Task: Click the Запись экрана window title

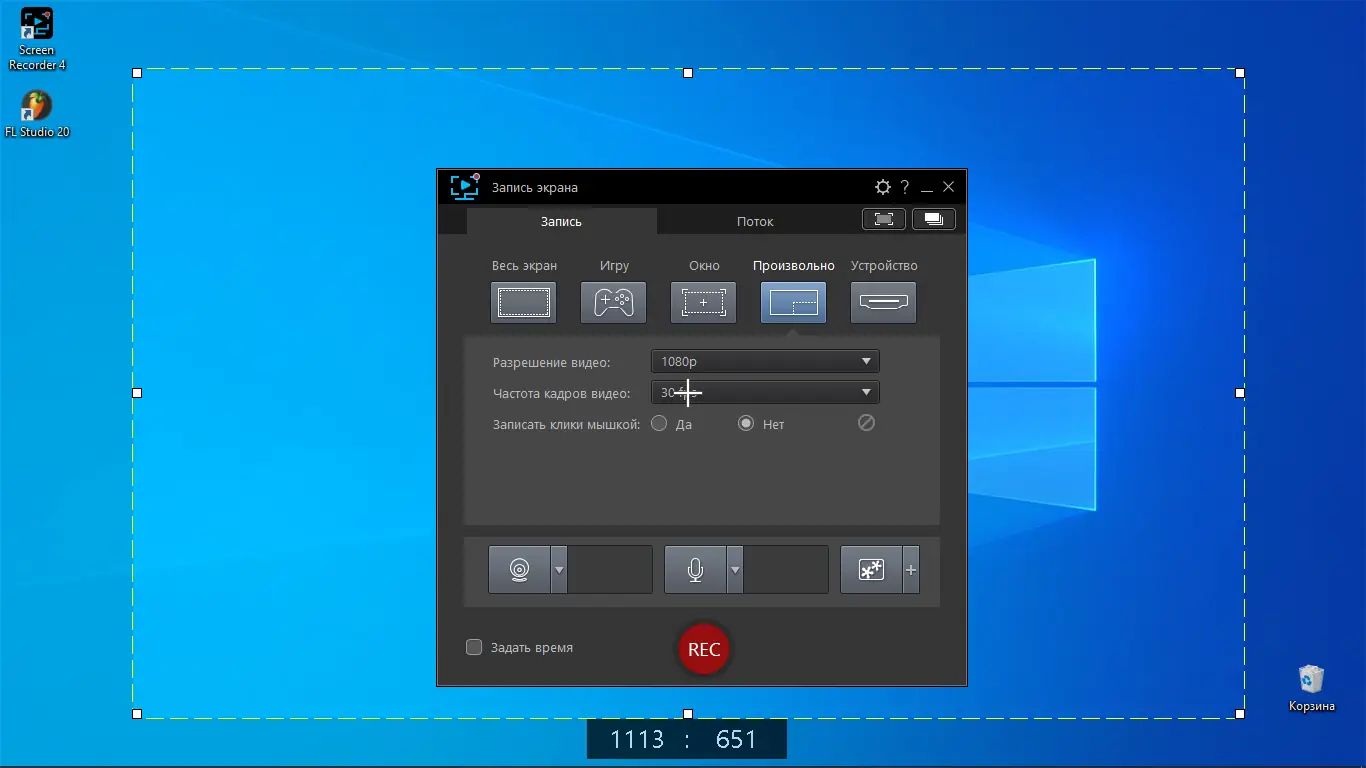Action: pos(535,187)
